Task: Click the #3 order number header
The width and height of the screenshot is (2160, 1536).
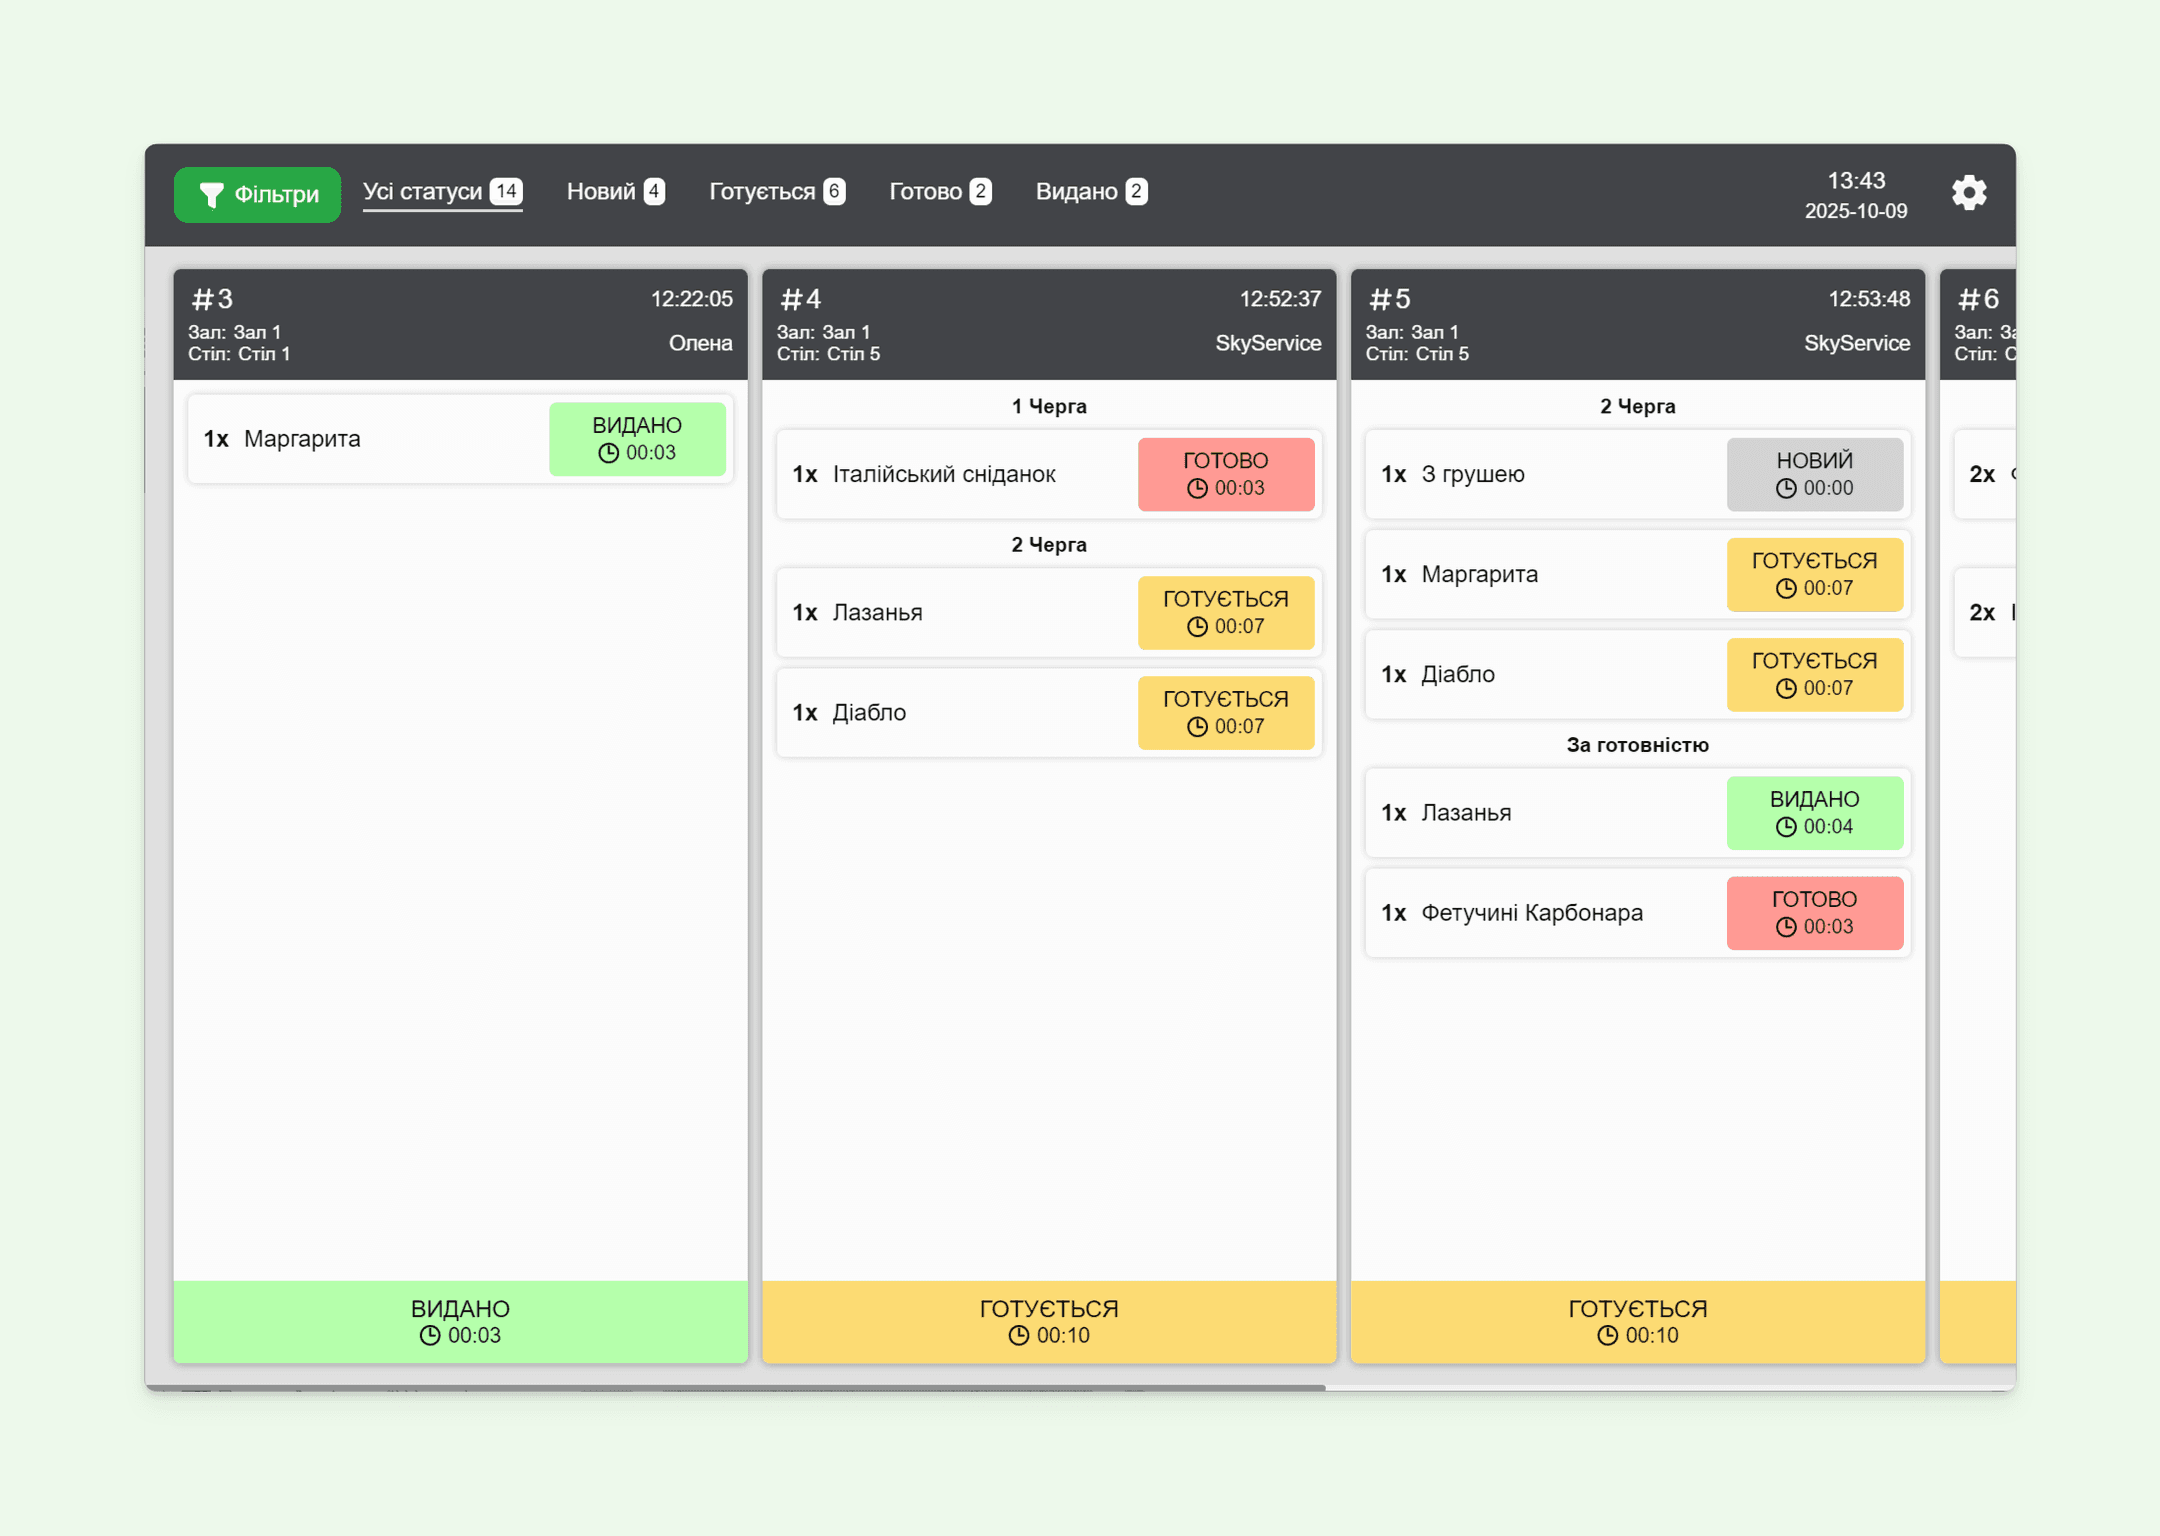Action: [x=213, y=299]
